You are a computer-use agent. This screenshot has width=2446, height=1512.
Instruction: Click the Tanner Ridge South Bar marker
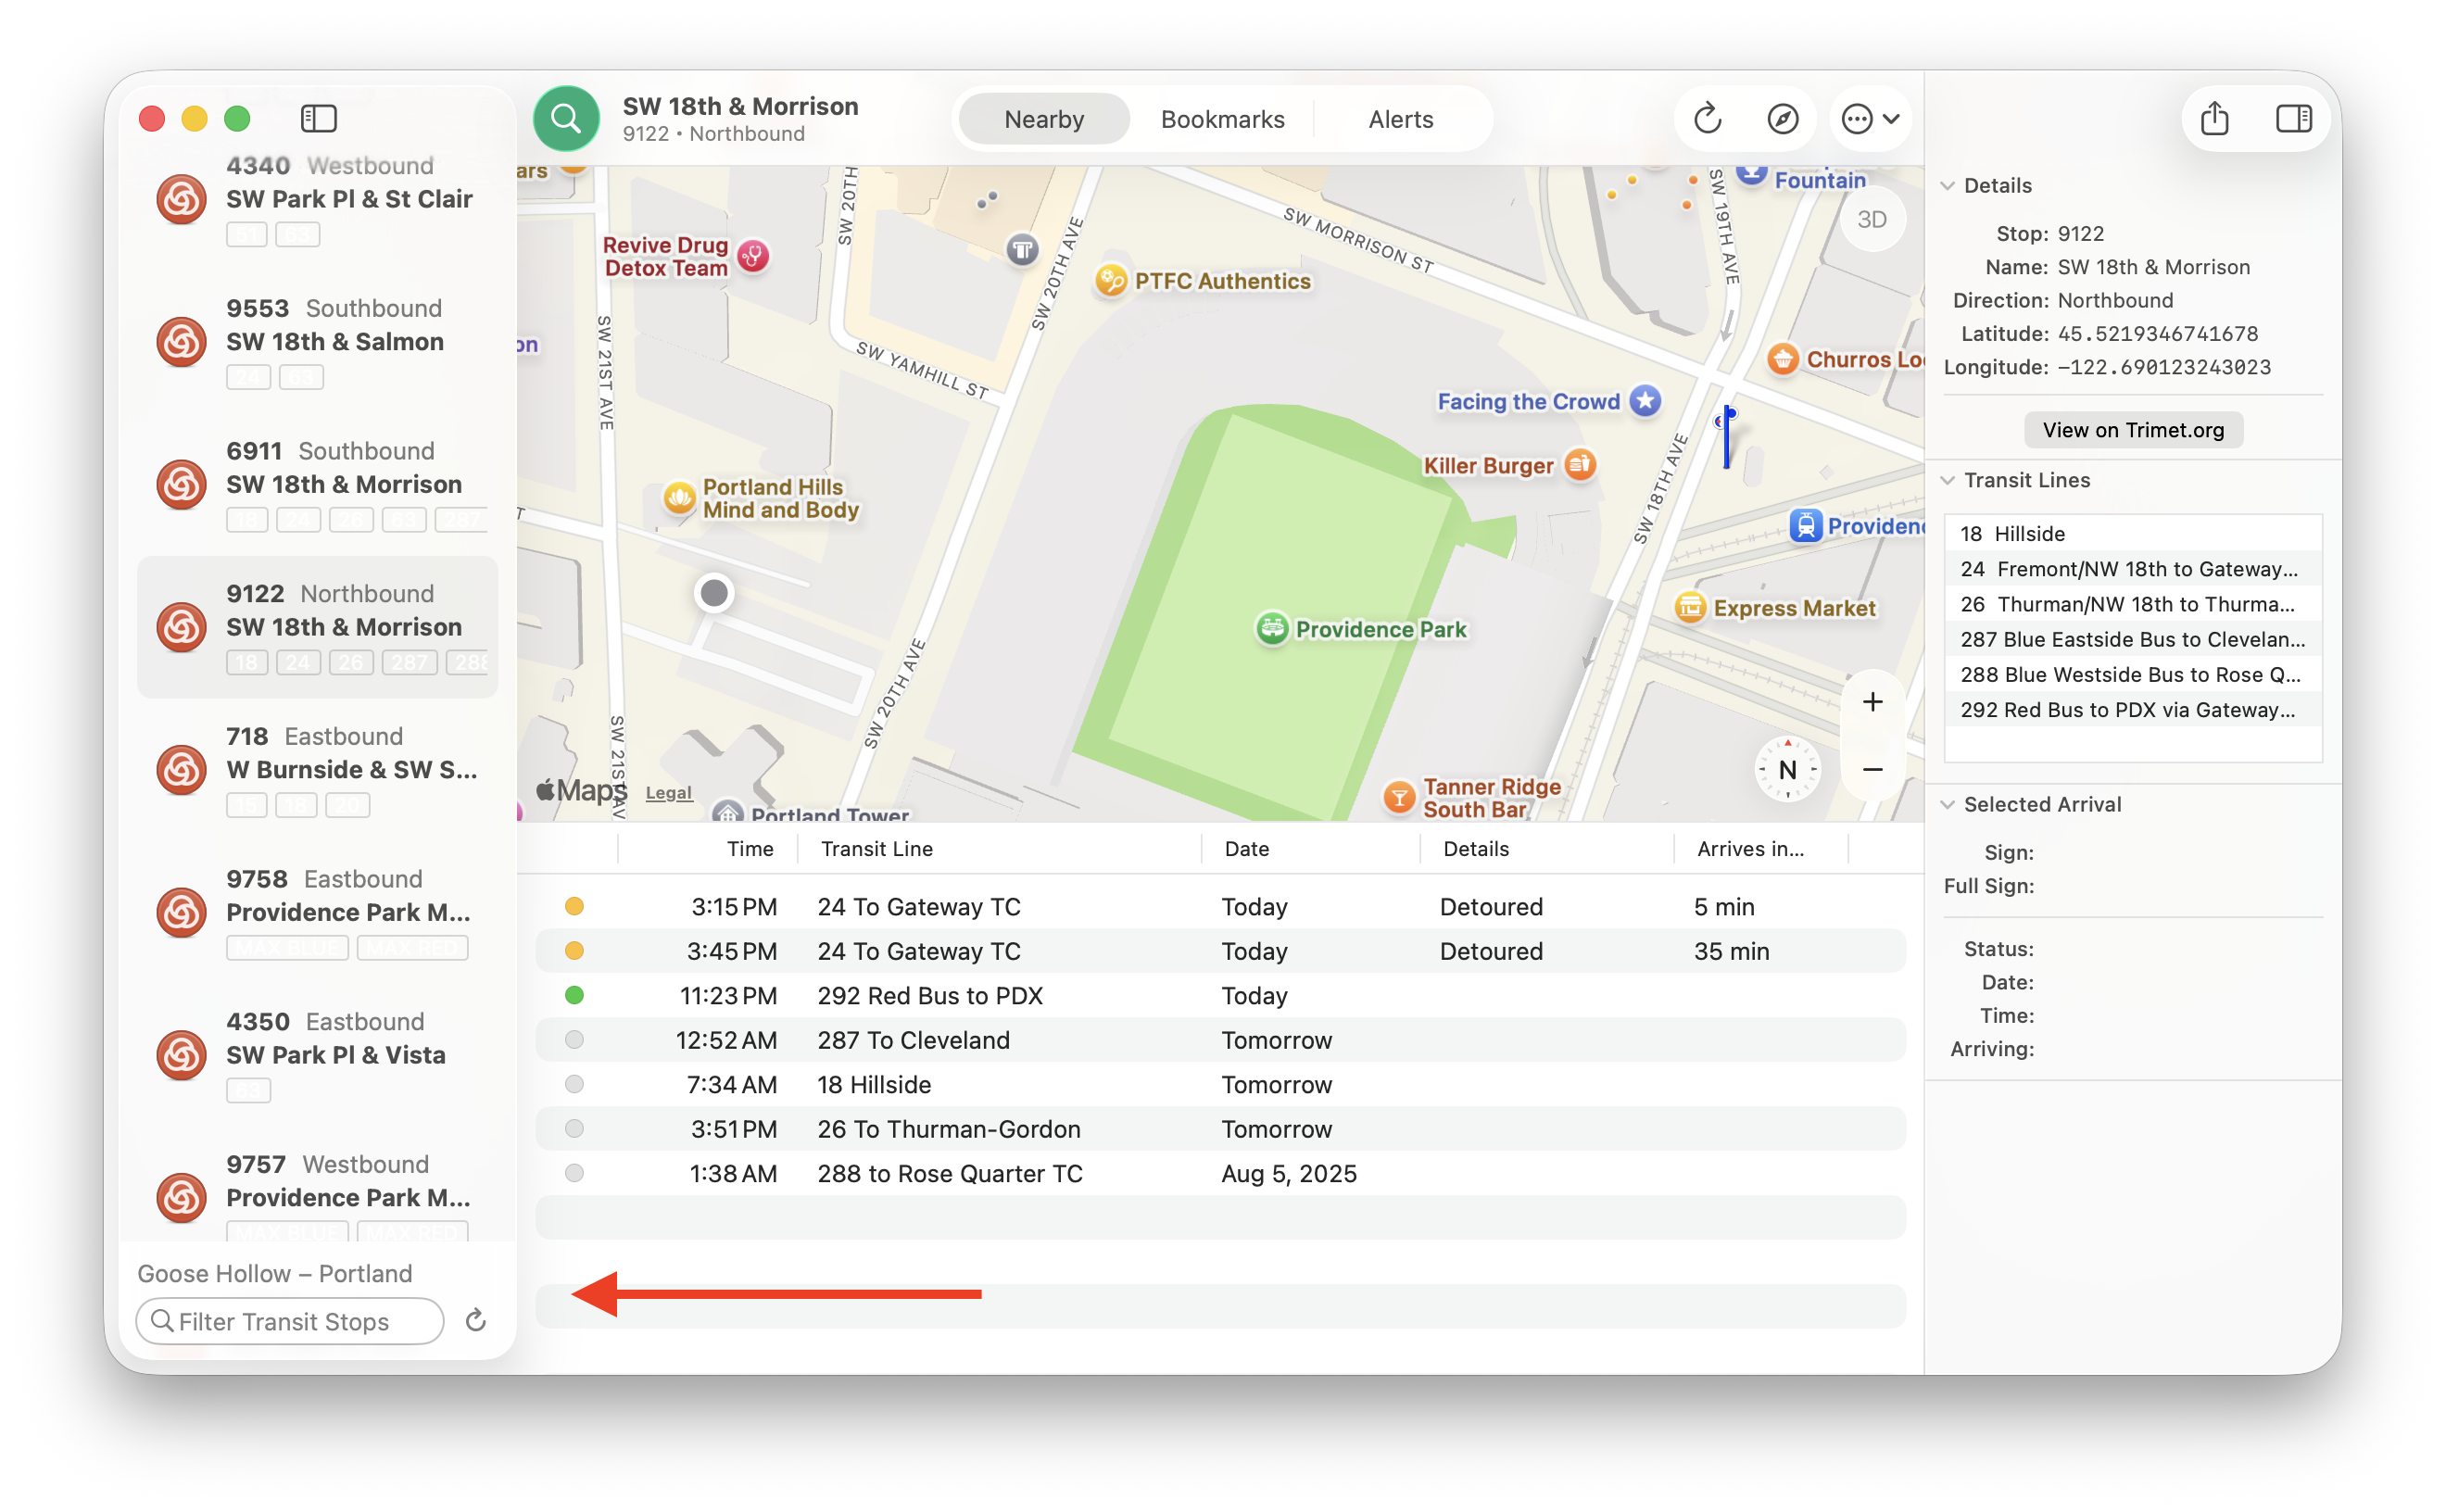coord(1398,798)
